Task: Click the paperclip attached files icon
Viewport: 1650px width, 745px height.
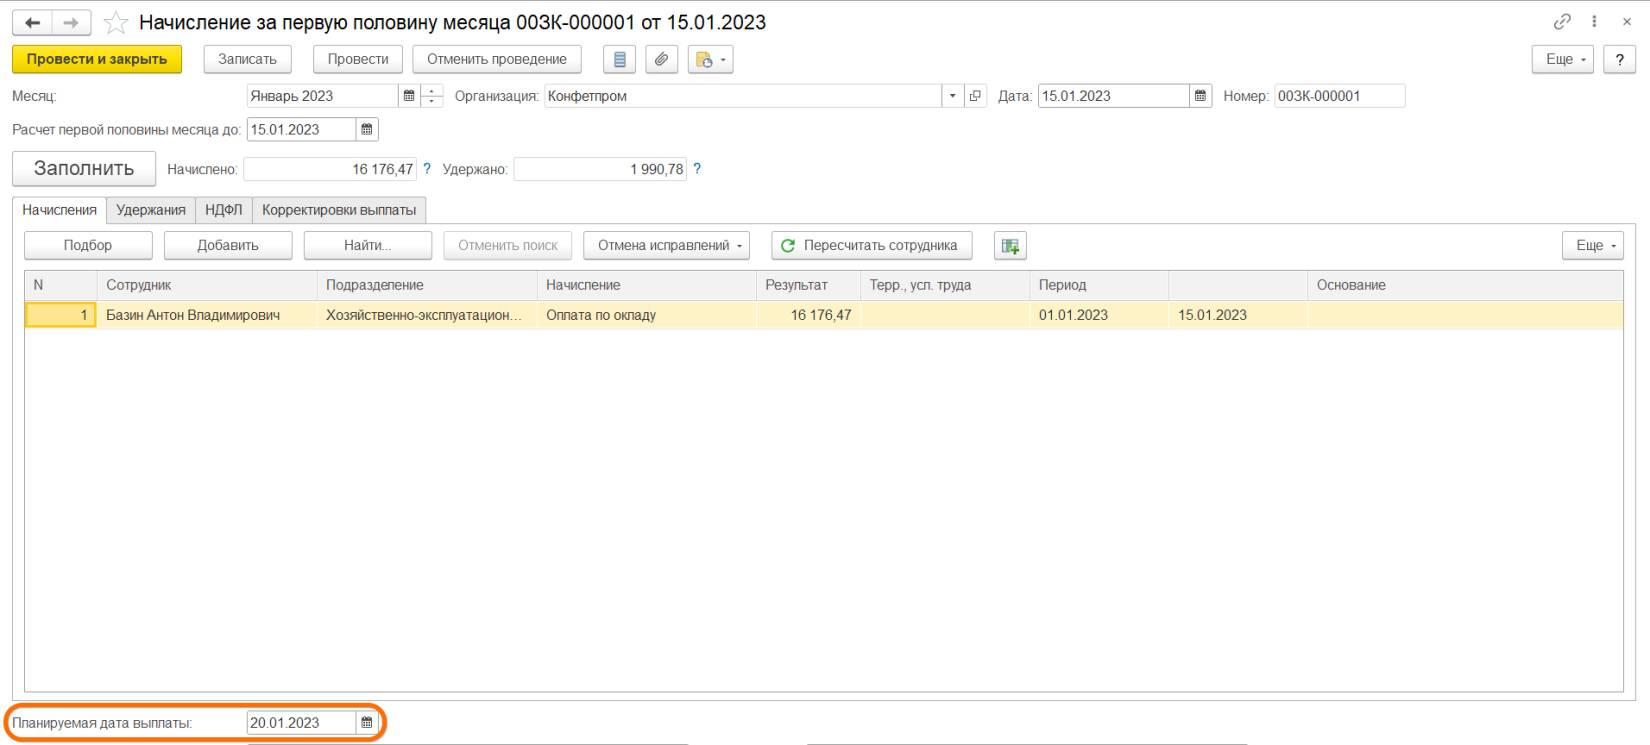Action: [x=661, y=60]
